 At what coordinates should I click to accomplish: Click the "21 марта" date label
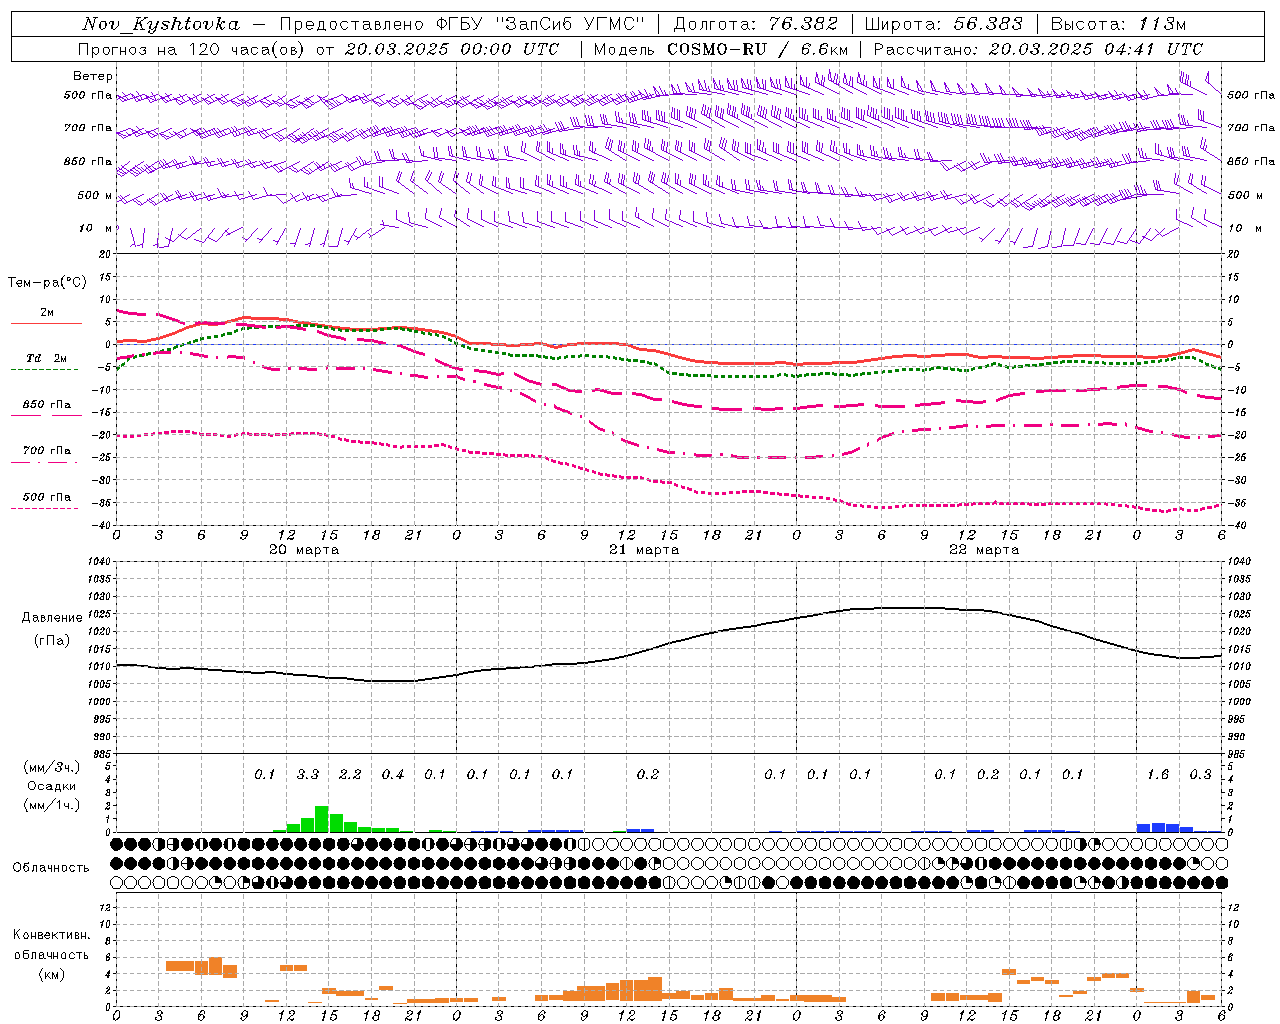tap(644, 549)
